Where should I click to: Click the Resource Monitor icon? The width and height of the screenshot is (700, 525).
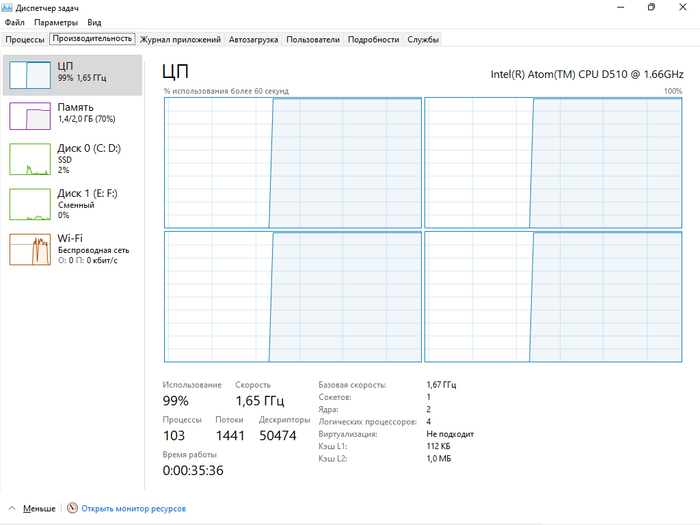[x=72, y=508]
